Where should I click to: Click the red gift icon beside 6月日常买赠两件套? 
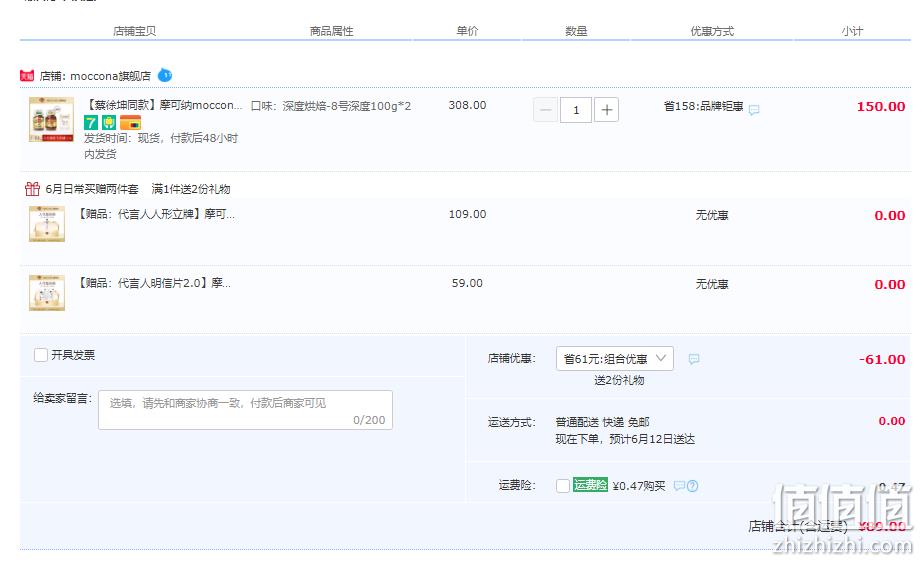pyautogui.click(x=32, y=189)
